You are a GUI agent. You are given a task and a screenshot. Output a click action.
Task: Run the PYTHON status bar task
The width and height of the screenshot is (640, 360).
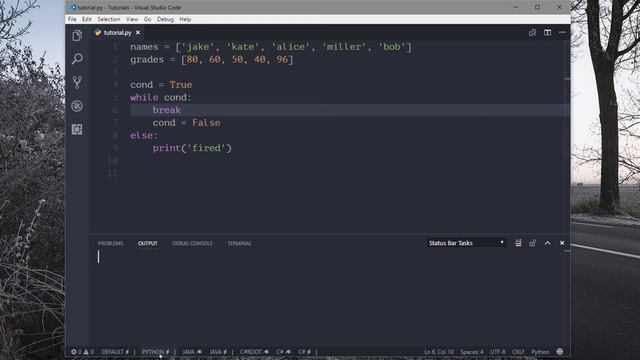156,352
